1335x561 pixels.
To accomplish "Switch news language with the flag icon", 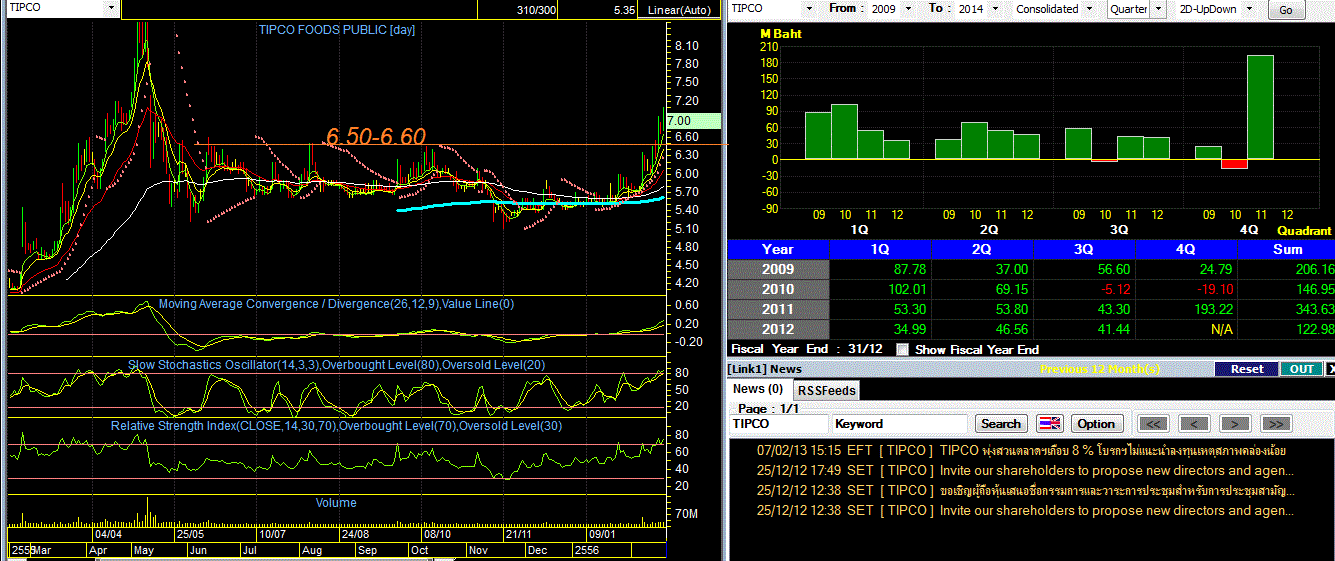I will [1050, 423].
